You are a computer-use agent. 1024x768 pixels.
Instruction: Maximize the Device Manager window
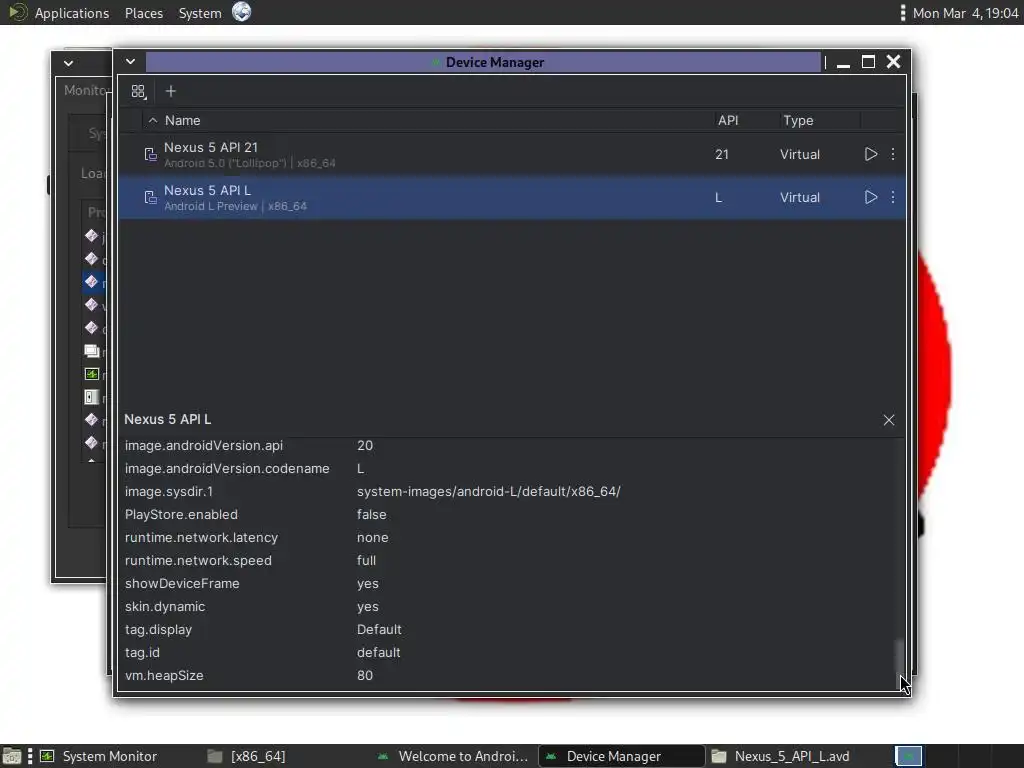click(868, 61)
